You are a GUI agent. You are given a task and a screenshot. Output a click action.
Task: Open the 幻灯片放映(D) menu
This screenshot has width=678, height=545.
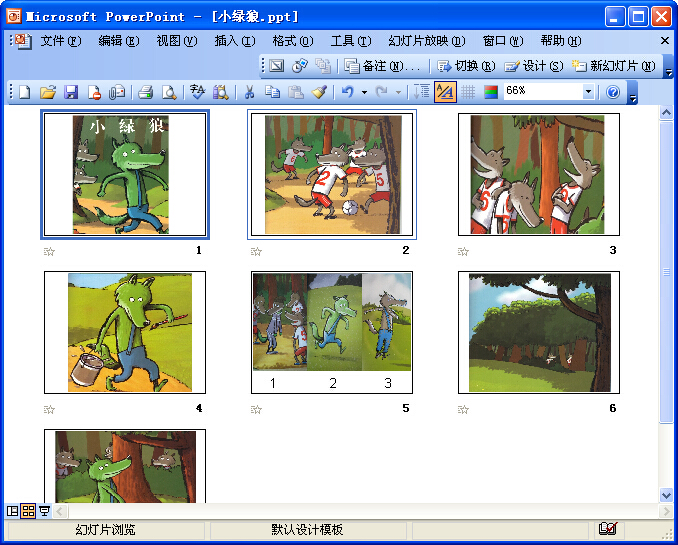[x=426, y=41]
